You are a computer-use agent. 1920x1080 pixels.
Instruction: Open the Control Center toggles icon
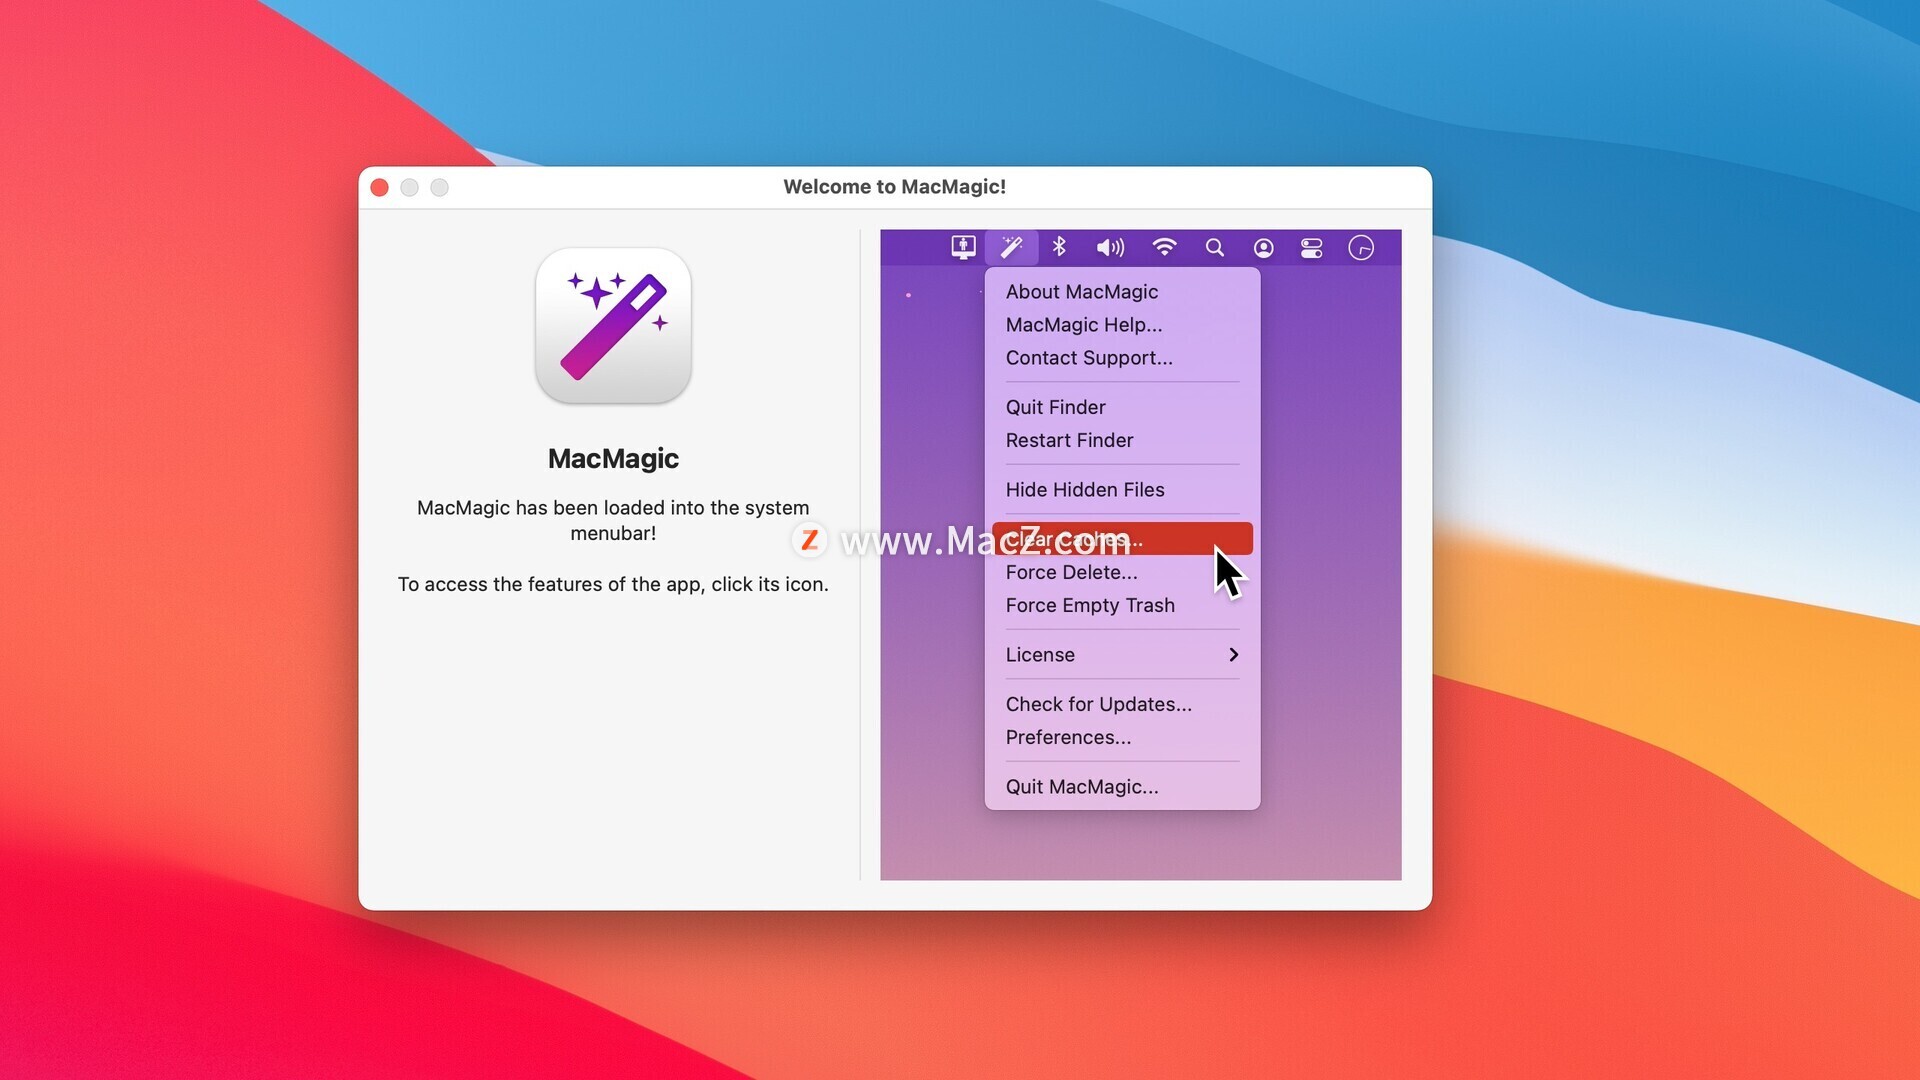[x=1311, y=248]
